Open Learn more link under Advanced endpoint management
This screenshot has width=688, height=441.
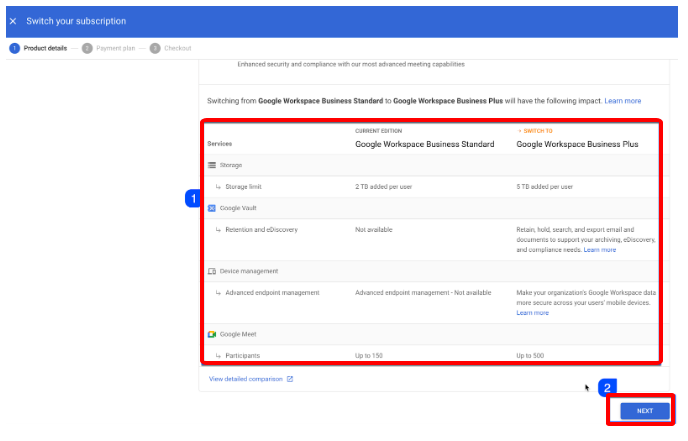point(532,313)
